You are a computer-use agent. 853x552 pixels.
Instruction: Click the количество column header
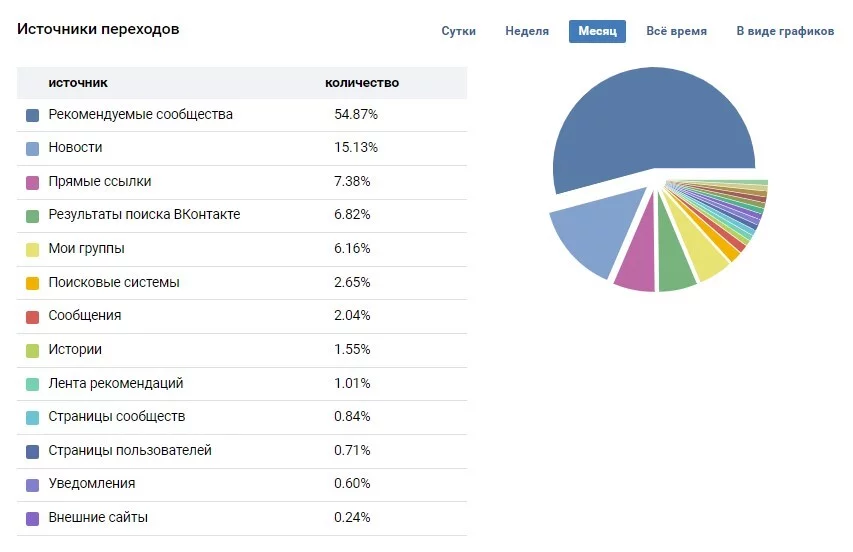coord(362,83)
